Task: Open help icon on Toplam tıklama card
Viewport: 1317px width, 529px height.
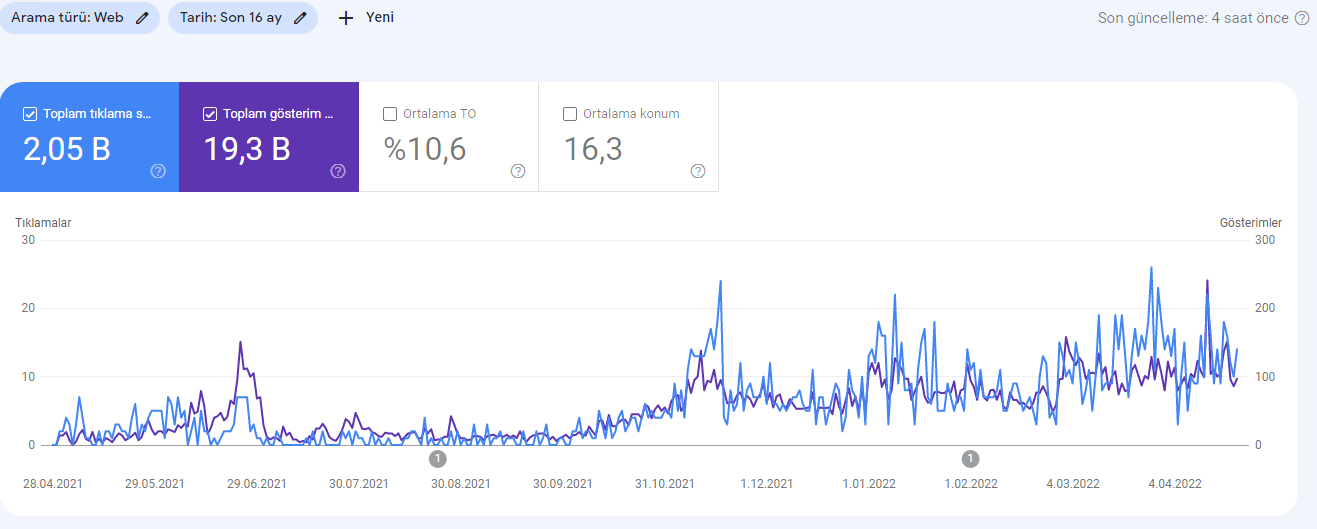Action: pyautogui.click(x=158, y=171)
